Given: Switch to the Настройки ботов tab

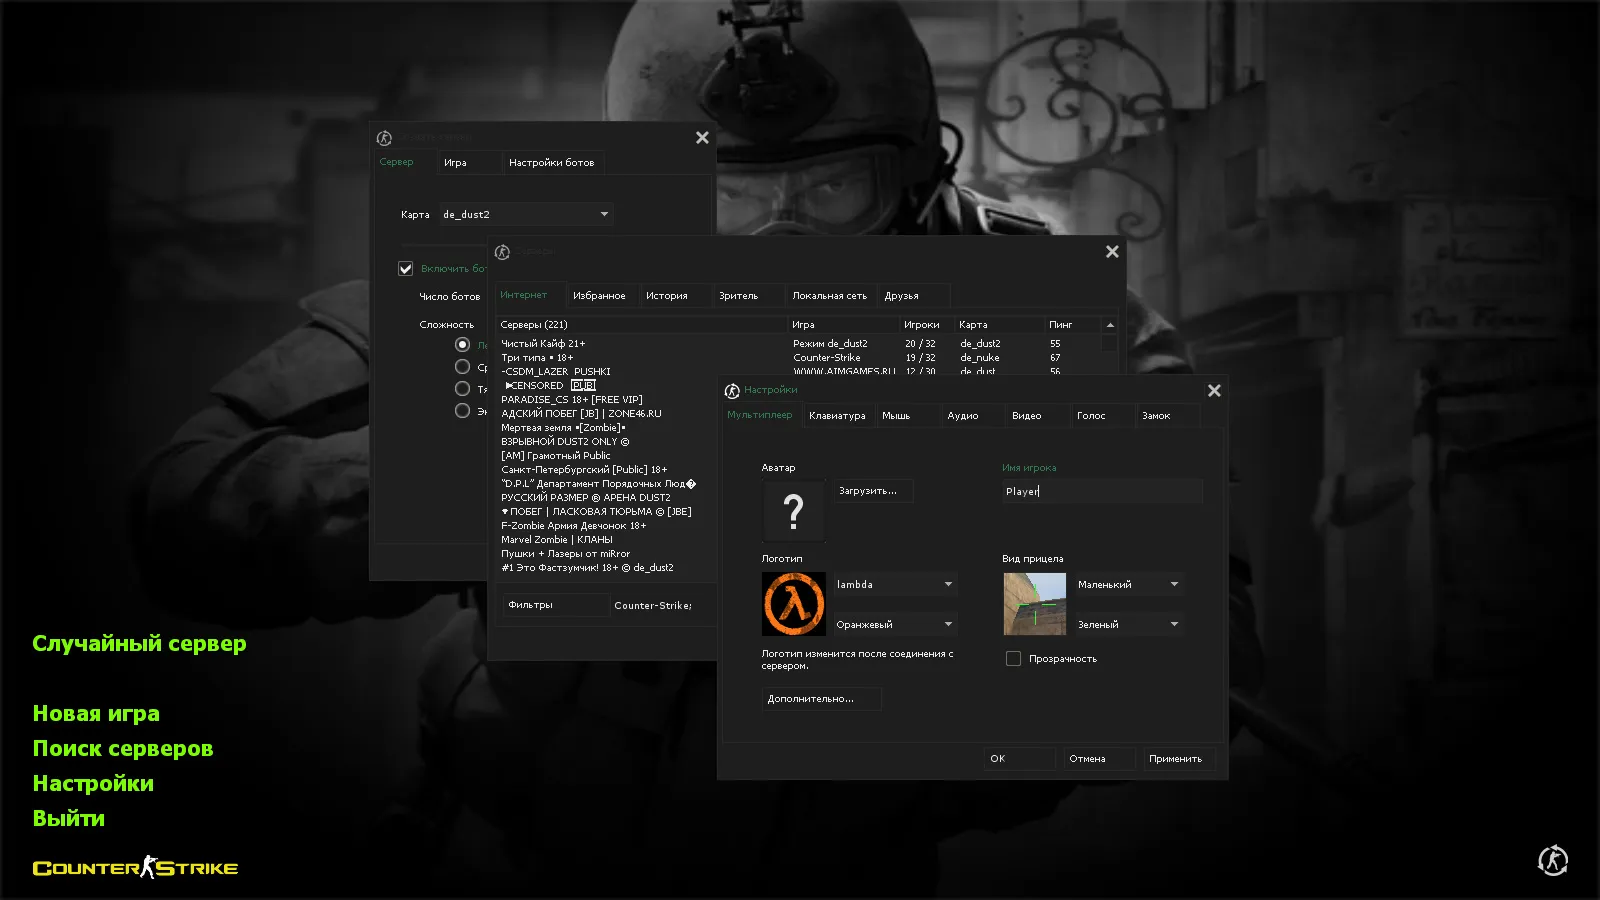Looking at the screenshot, I should pyautogui.click(x=554, y=162).
